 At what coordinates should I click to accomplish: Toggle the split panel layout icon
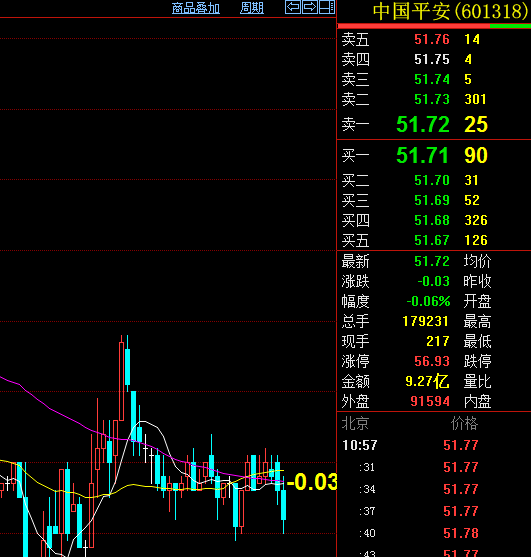coord(326,7)
